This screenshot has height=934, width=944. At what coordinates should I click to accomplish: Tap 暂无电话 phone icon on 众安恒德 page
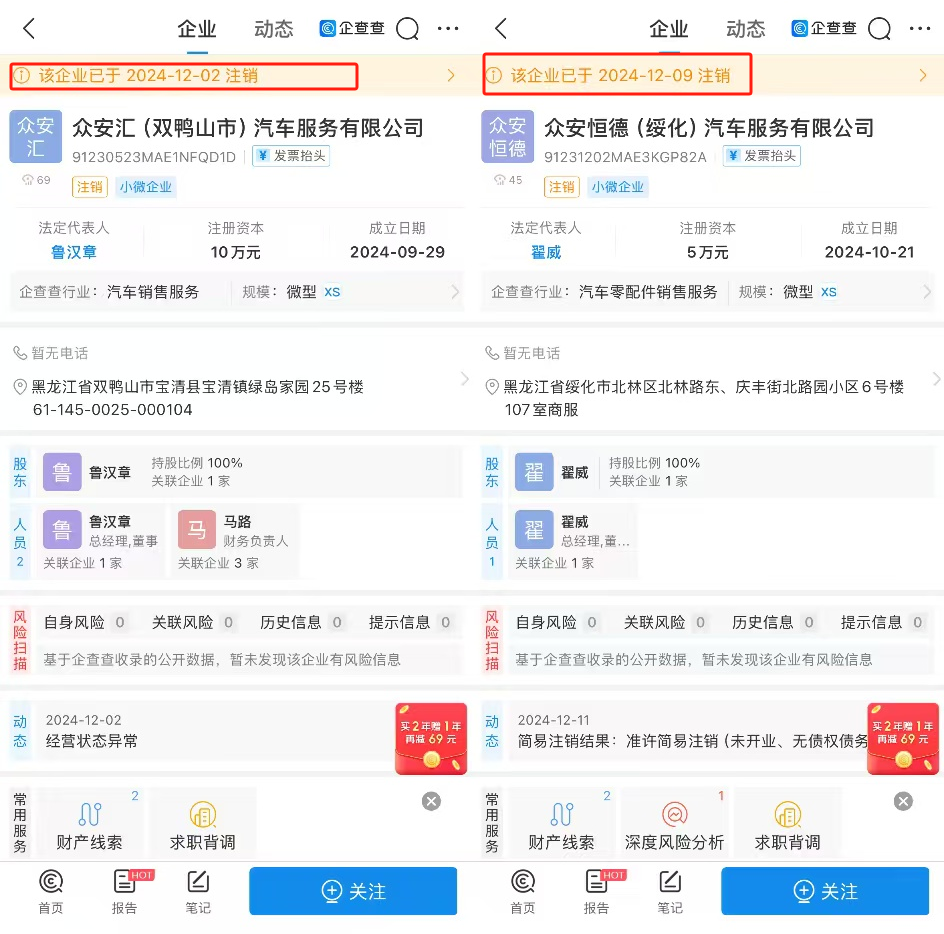point(492,353)
